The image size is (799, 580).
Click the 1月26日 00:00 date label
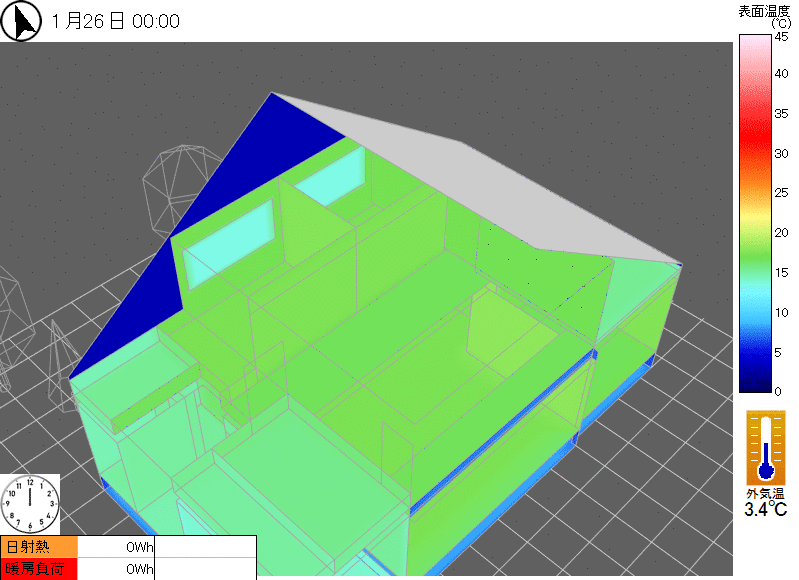[x=116, y=21]
